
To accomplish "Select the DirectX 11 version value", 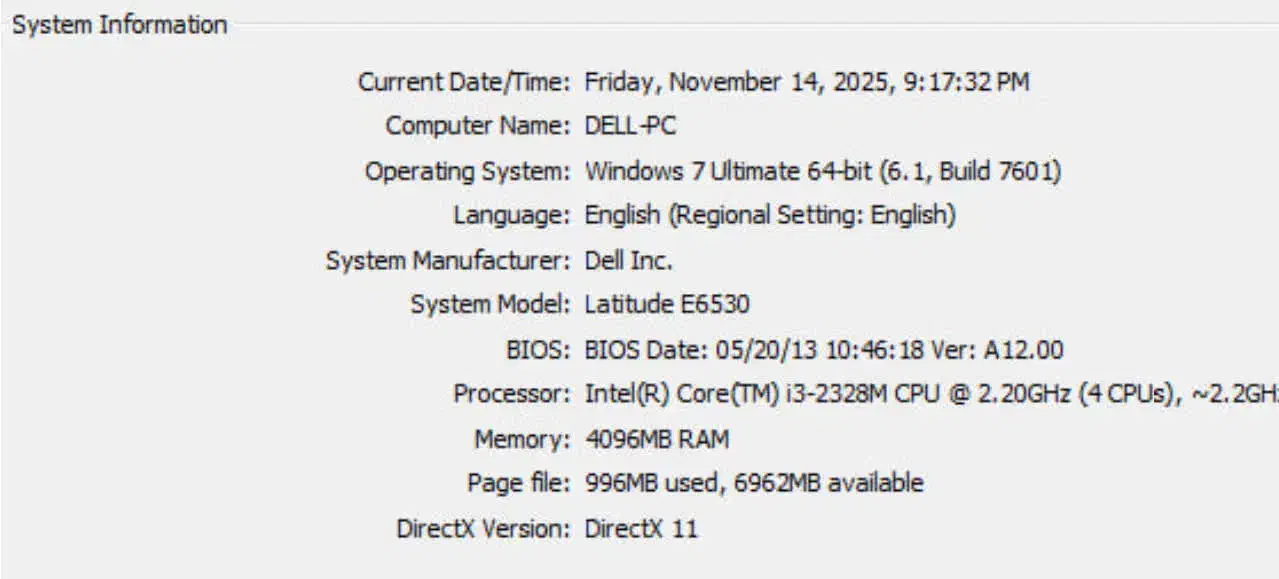I will [x=640, y=529].
